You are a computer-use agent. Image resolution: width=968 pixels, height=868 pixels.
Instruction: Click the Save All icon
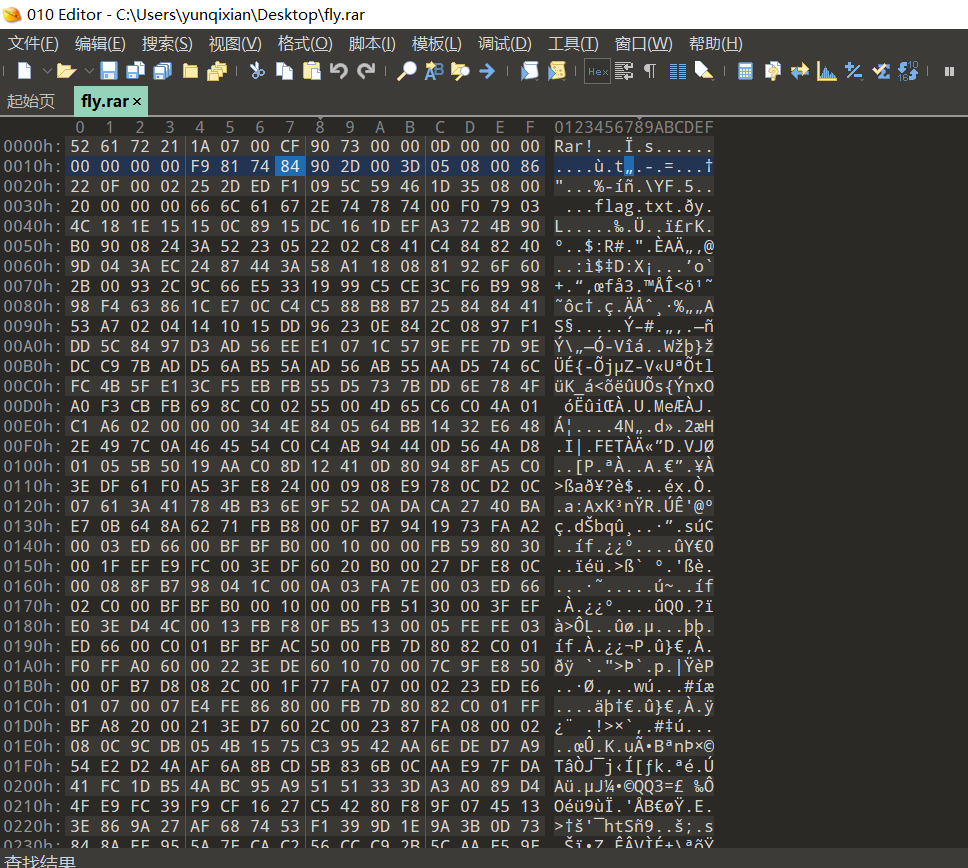tap(162, 72)
